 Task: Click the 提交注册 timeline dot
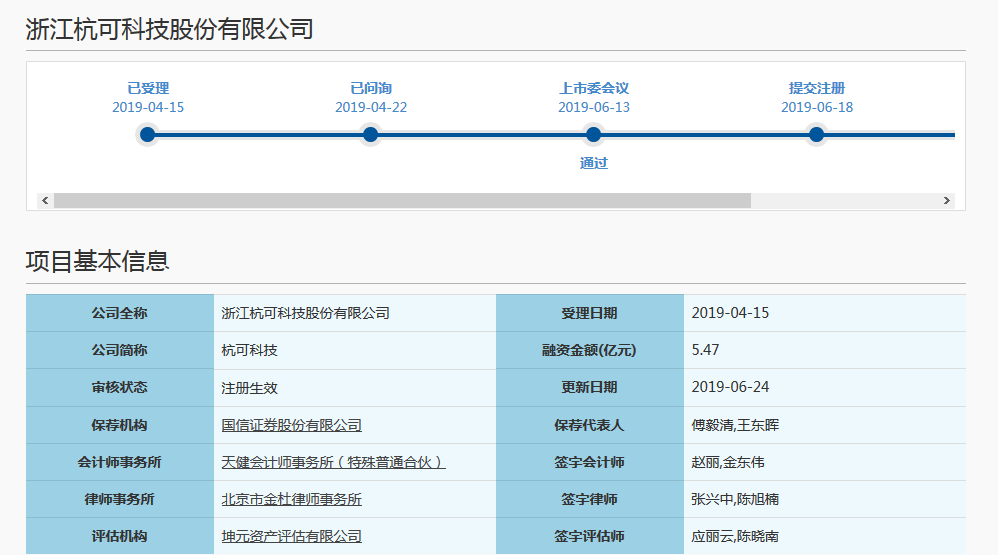(817, 135)
